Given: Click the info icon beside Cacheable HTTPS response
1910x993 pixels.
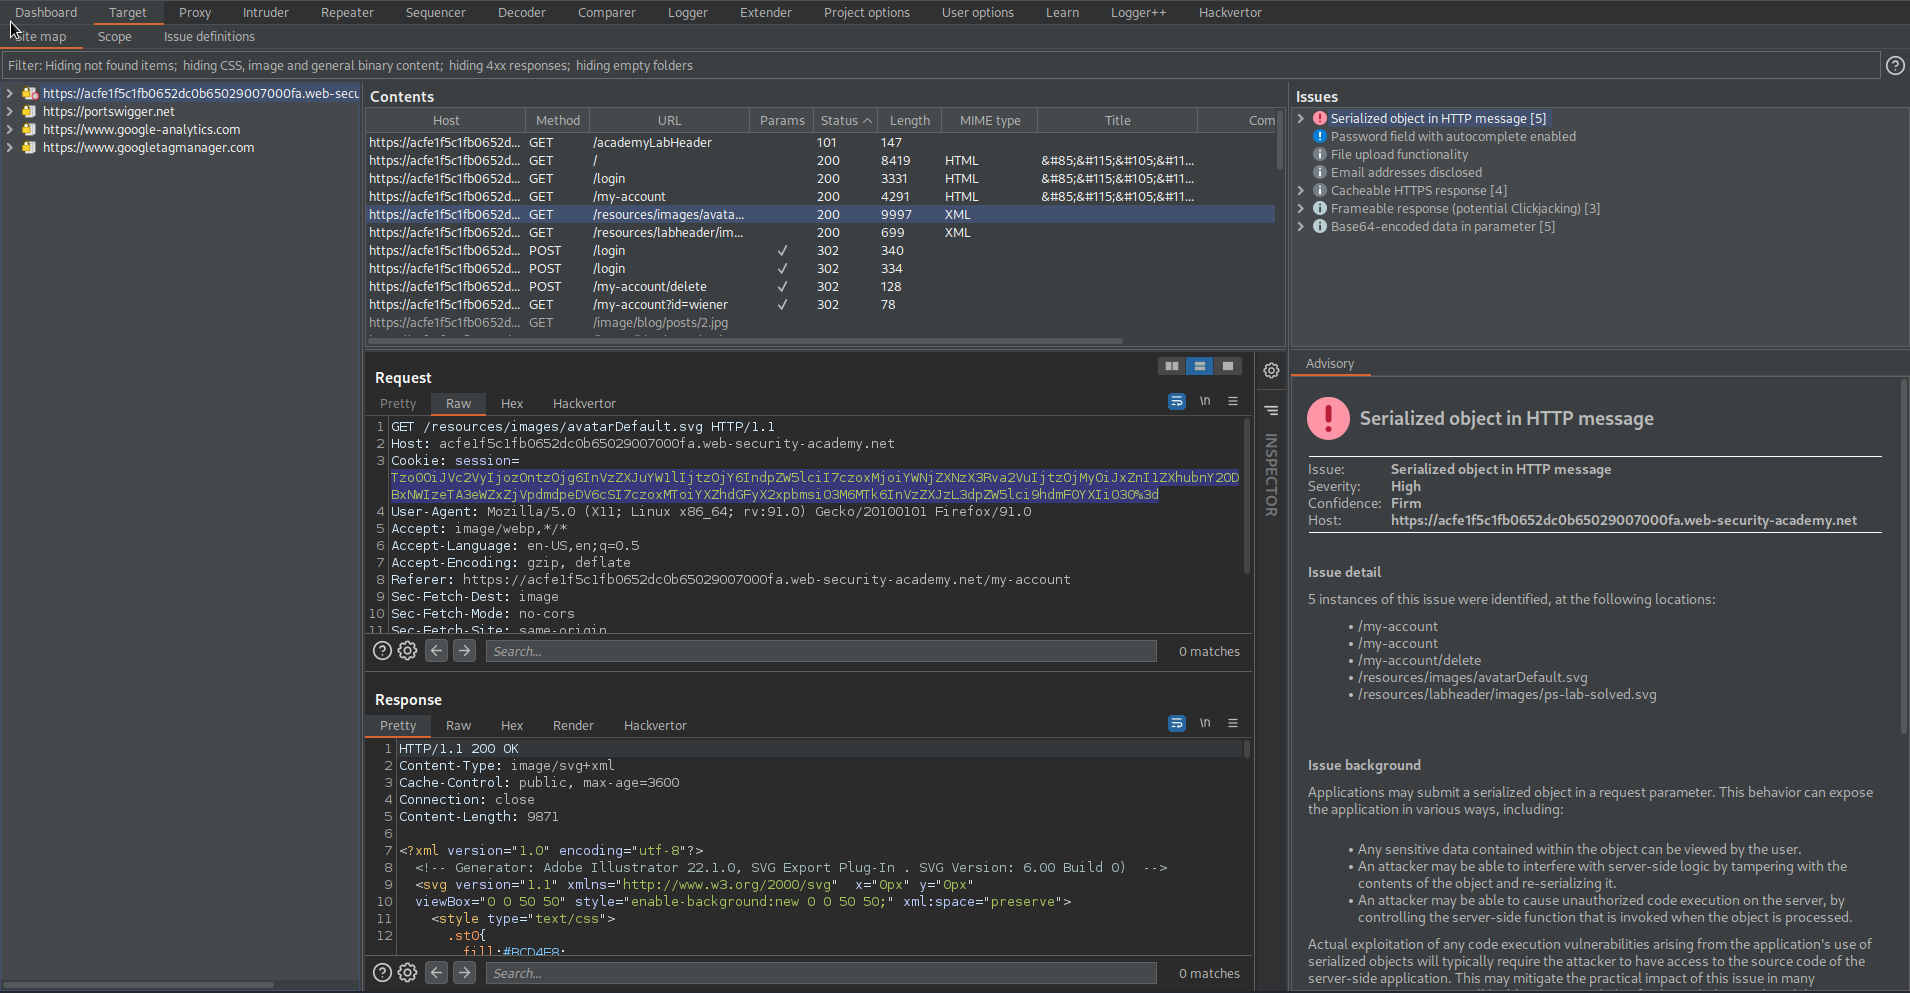Looking at the screenshot, I should (x=1320, y=190).
